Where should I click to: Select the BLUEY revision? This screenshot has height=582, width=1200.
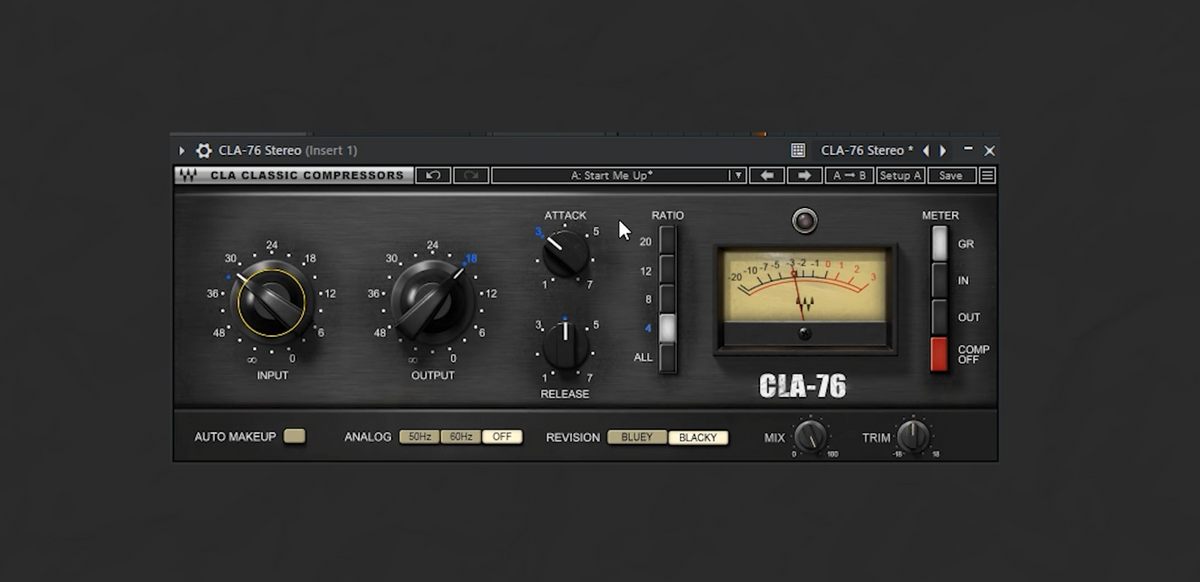(637, 437)
